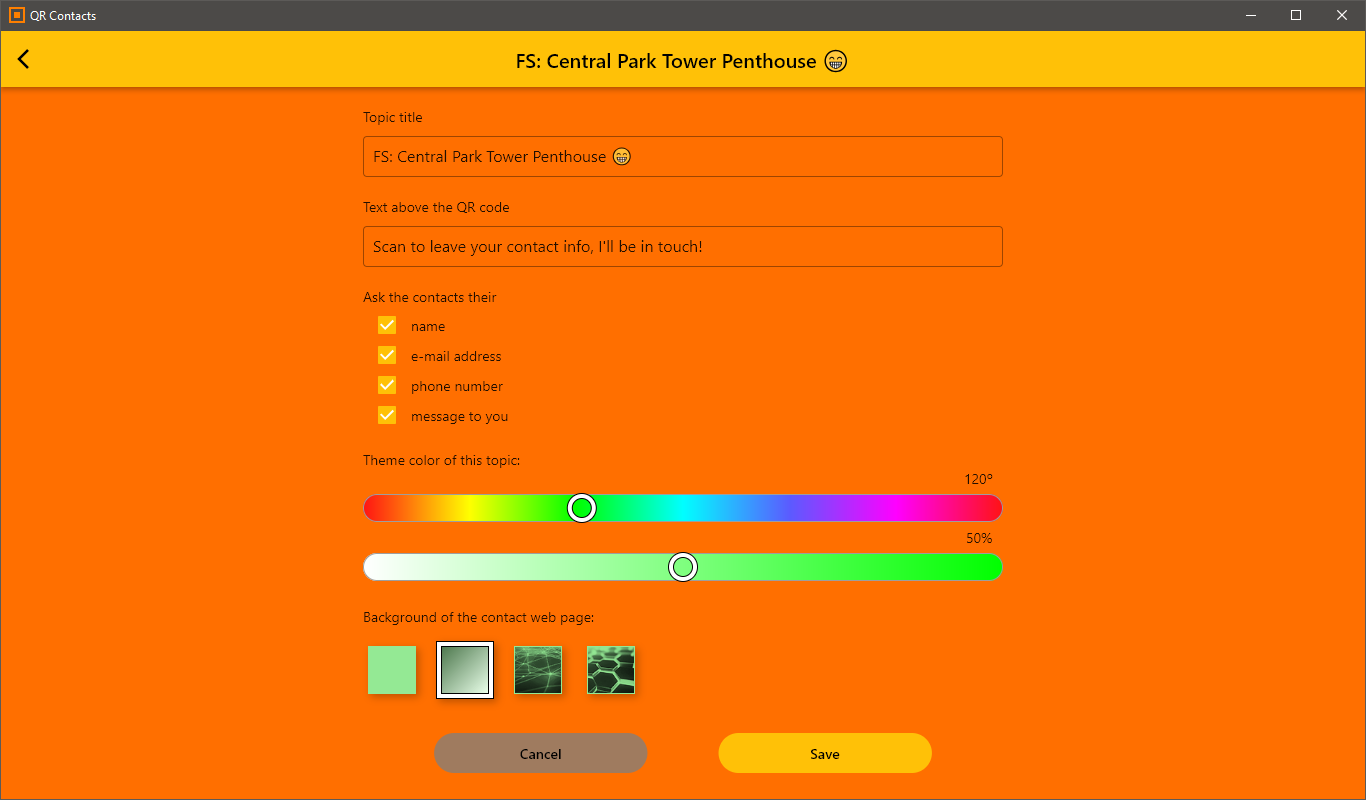Uncheck the name checkbox
Image resolution: width=1366 pixels, height=800 pixels.
[x=387, y=326]
